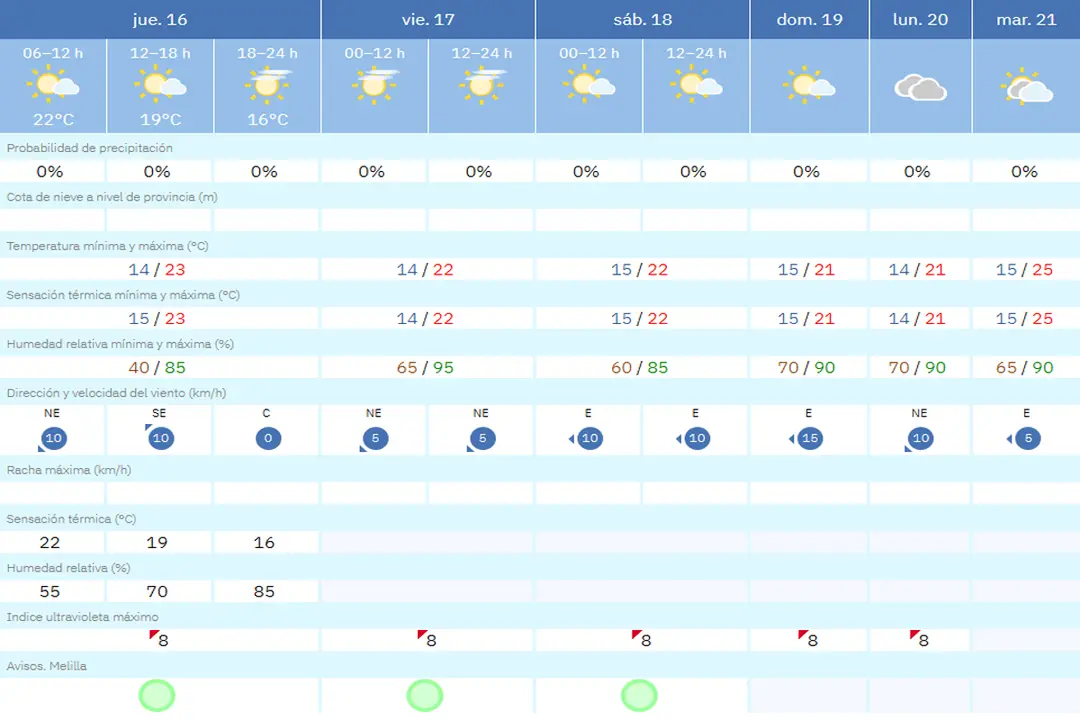This screenshot has height=720, width=1080.
Task: Select the lun. 20 day header
Action: (x=920, y=19)
